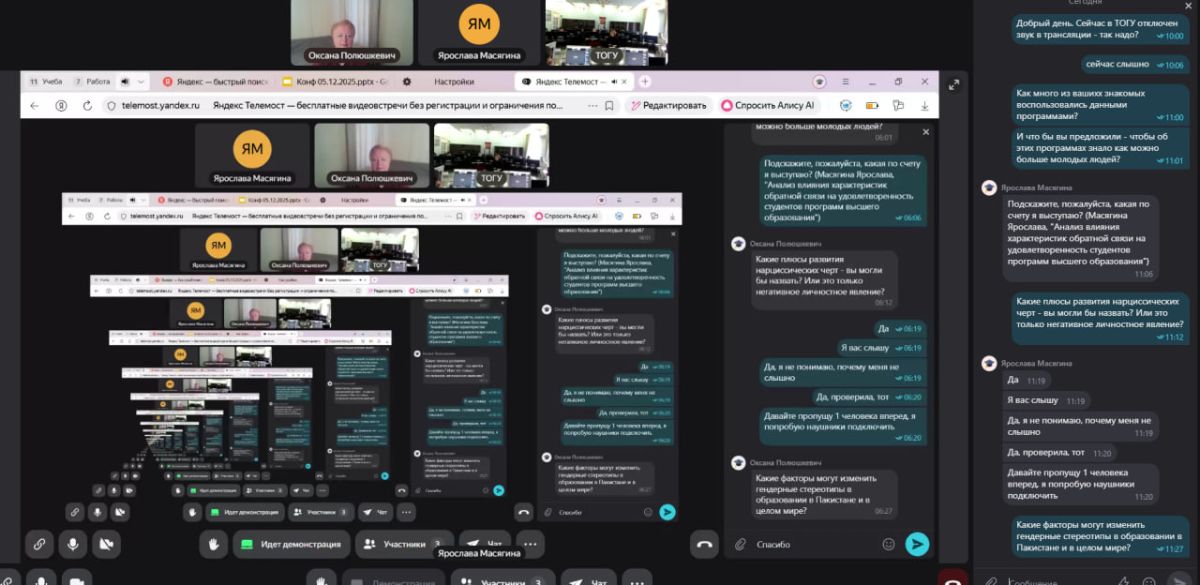Reload page using the topmost browser refresh icon
This screenshot has width=1200, height=585.
88,105
